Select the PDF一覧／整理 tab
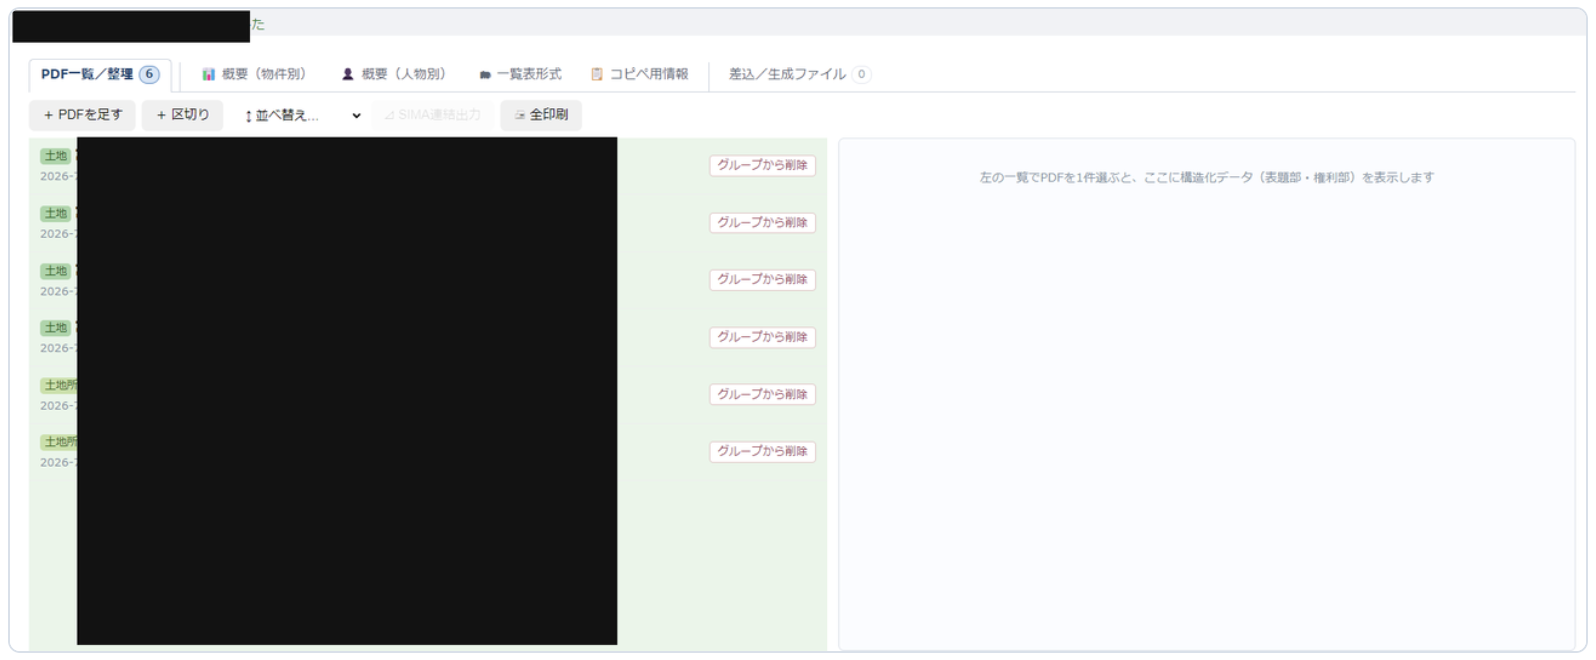This screenshot has width=1596, height=660. [100, 74]
